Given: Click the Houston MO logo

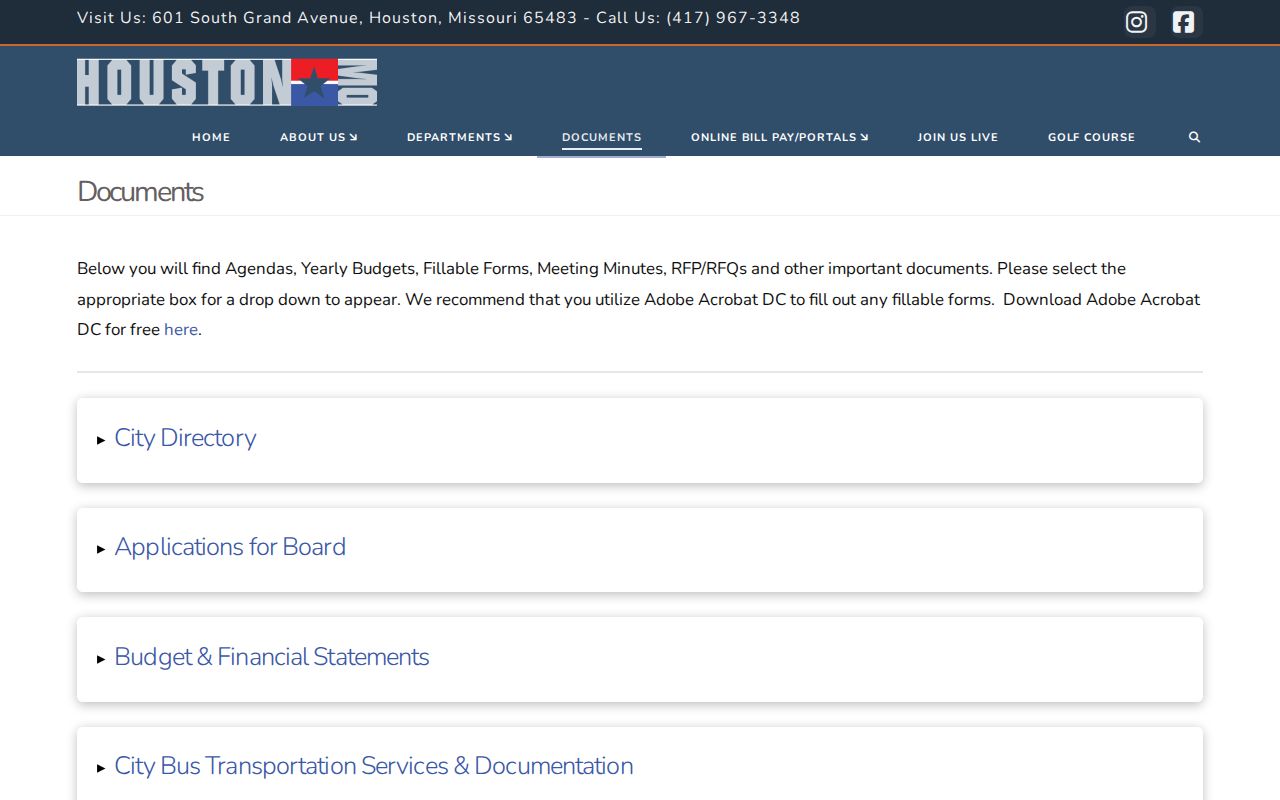Looking at the screenshot, I should [x=227, y=82].
